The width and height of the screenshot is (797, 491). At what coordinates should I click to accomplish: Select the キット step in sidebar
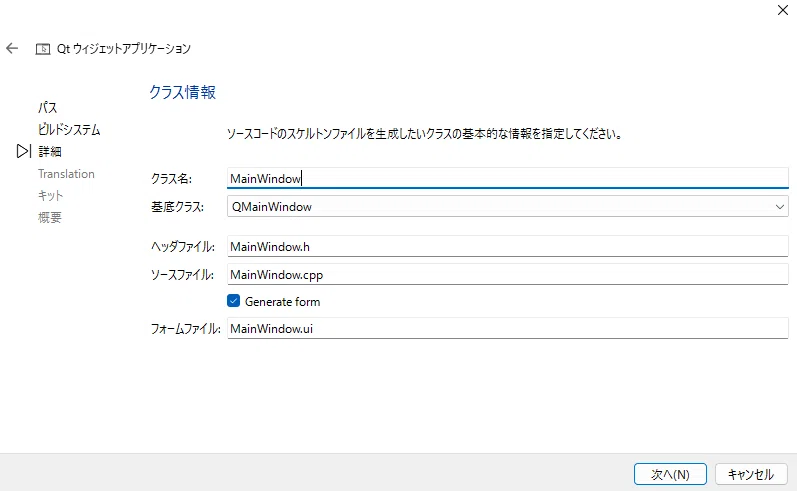tap(50, 195)
